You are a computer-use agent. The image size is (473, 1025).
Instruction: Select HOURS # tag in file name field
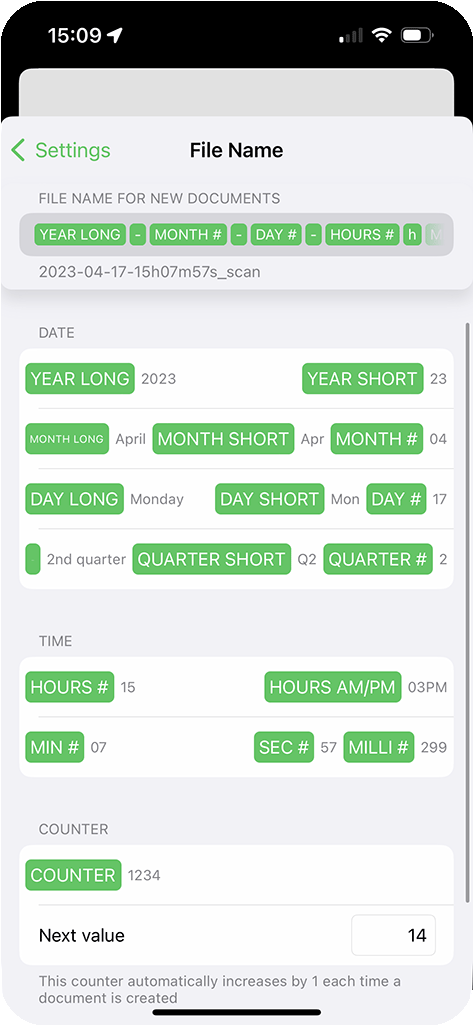362,235
